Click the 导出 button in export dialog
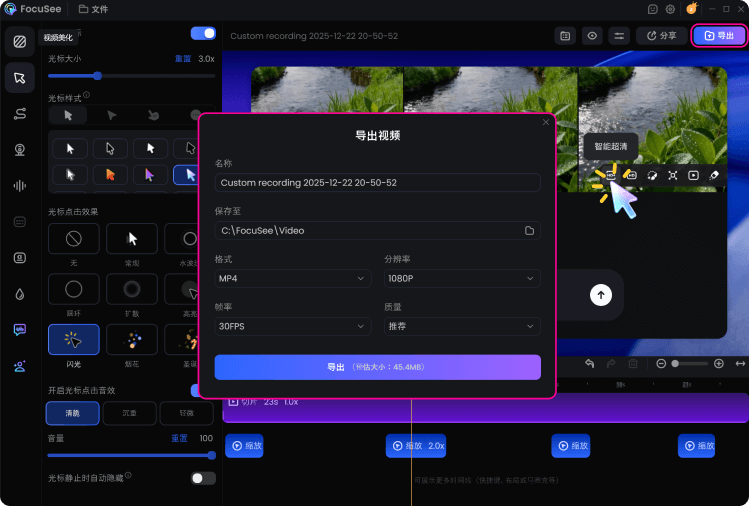 pos(377,367)
